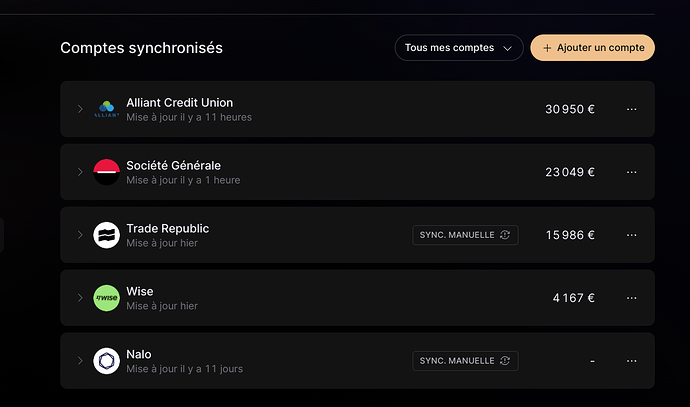
Task: Trigger Sync. Manuelle for Nalo
Action: (465, 361)
